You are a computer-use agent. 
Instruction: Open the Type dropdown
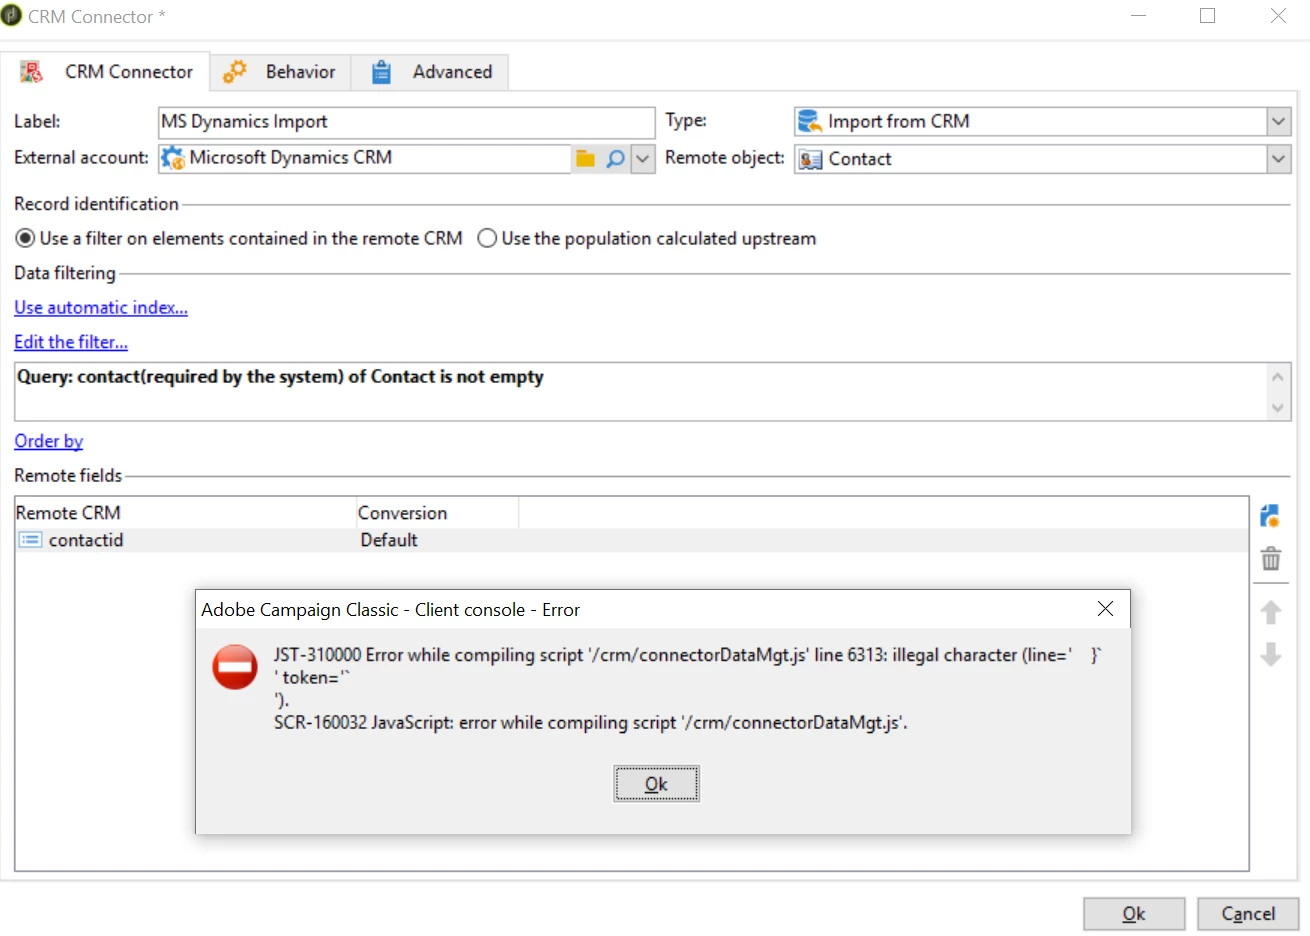point(1278,122)
